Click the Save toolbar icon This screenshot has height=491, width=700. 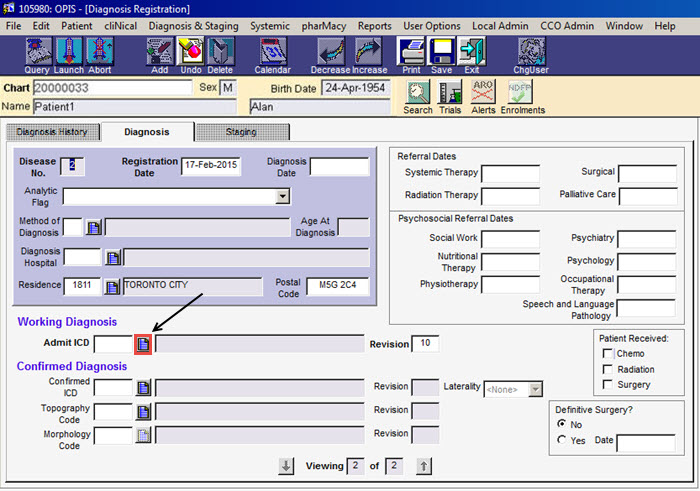441,51
